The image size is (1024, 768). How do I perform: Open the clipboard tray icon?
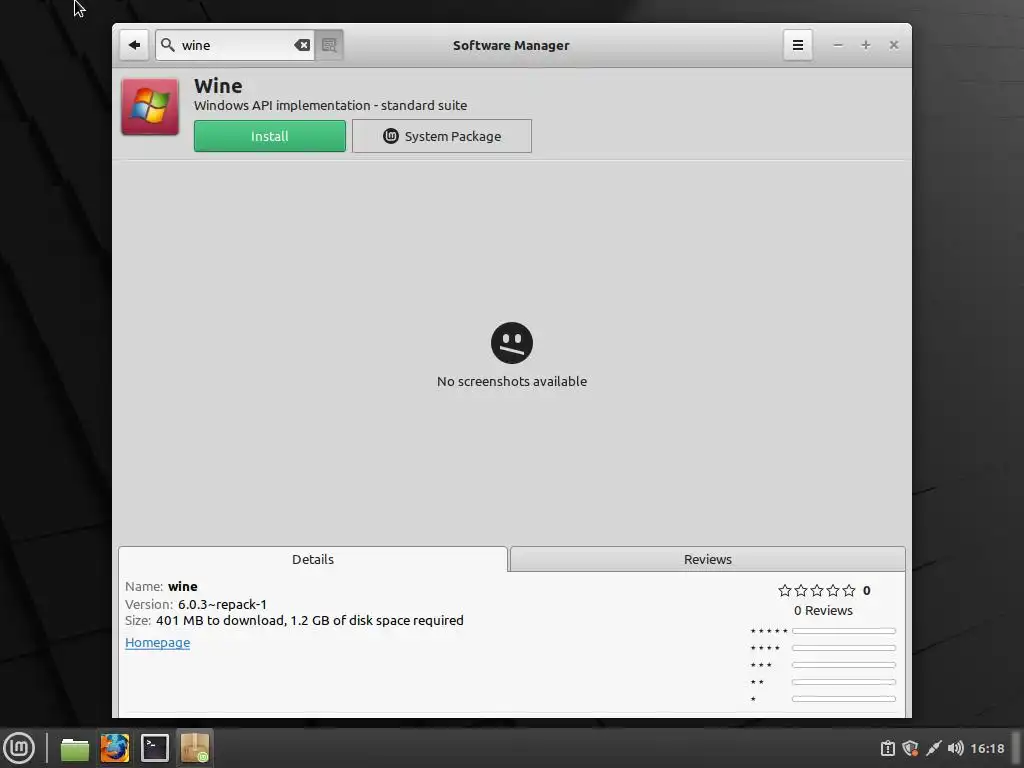[888, 748]
